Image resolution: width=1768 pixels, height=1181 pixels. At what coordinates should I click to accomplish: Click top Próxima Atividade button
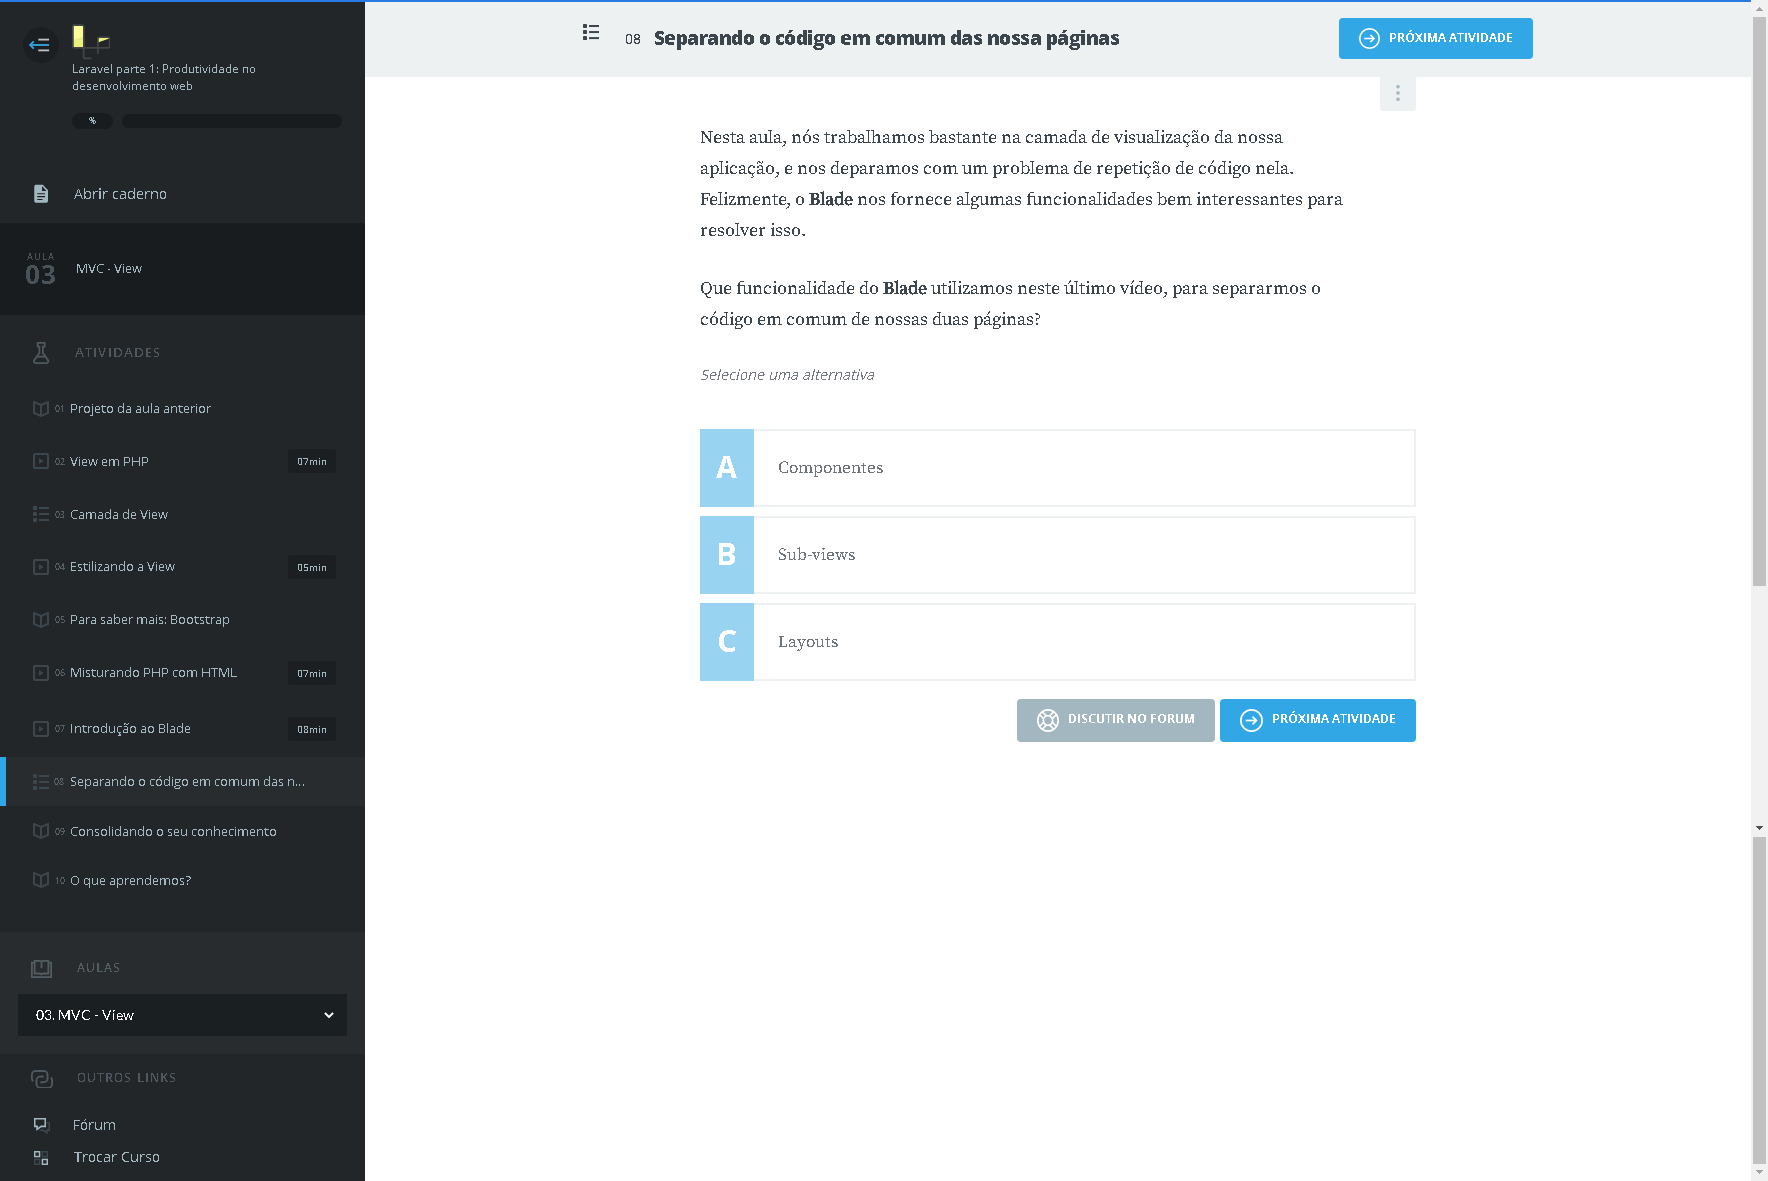pyautogui.click(x=1435, y=39)
